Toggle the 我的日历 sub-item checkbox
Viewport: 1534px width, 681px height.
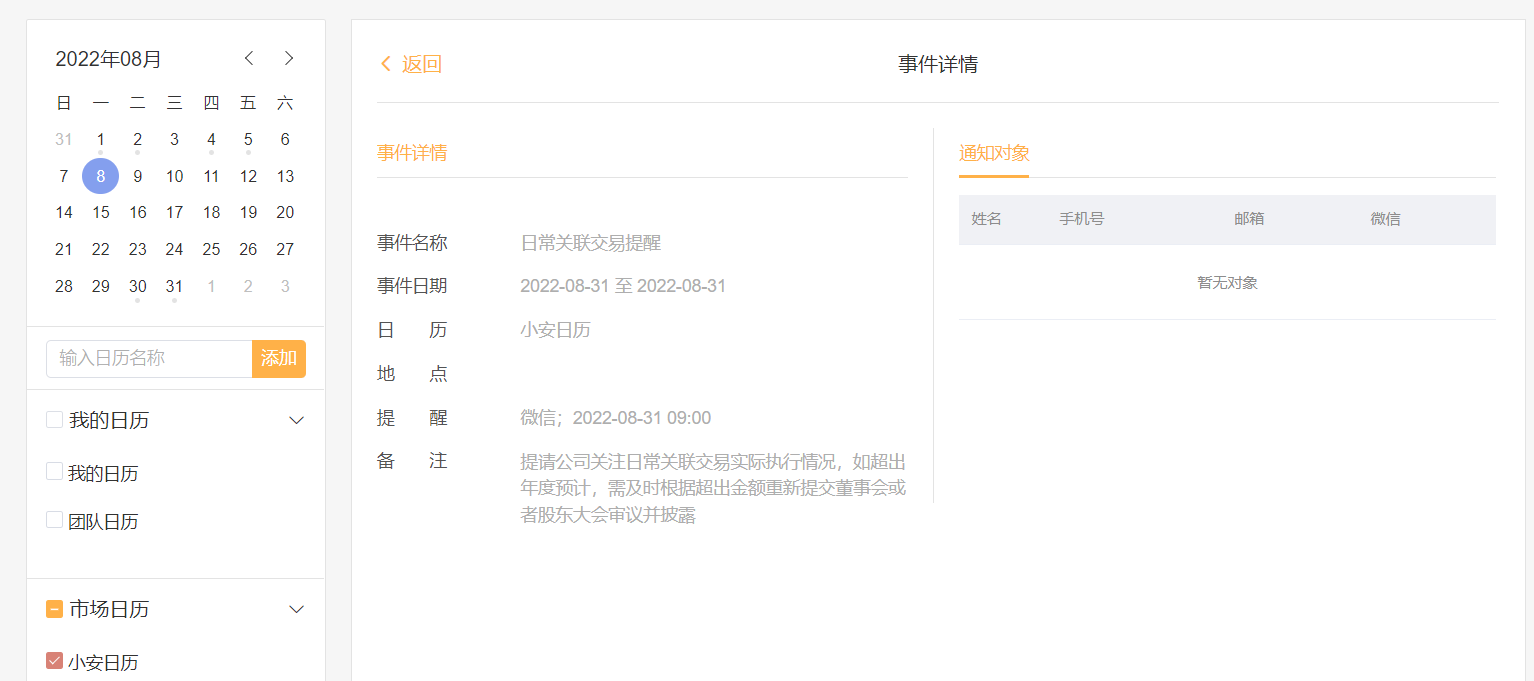[54, 471]
